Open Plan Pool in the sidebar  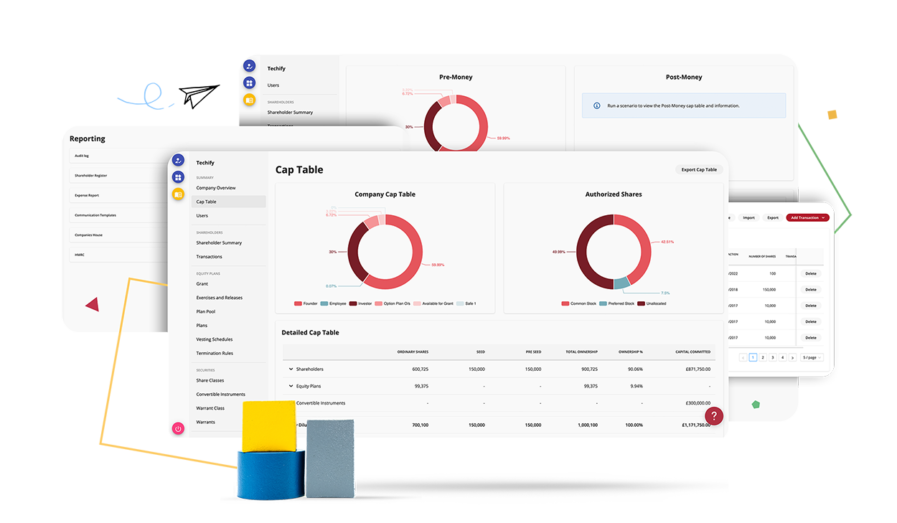pos(205,311)
